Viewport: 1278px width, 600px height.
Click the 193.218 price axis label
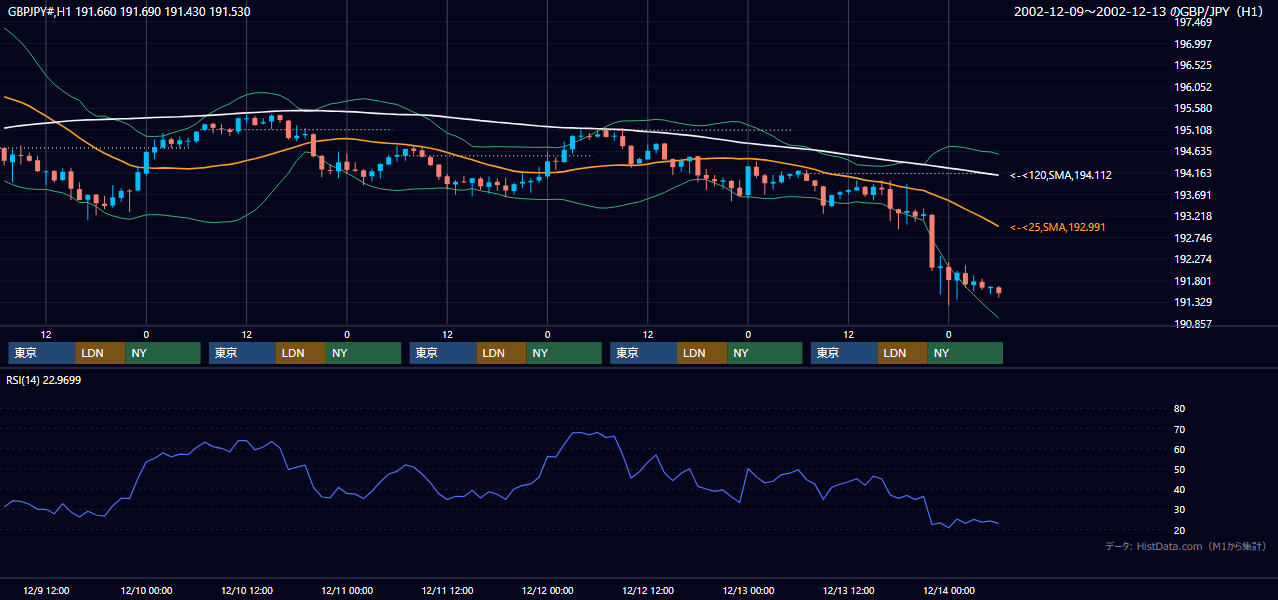pos(1193,216)
